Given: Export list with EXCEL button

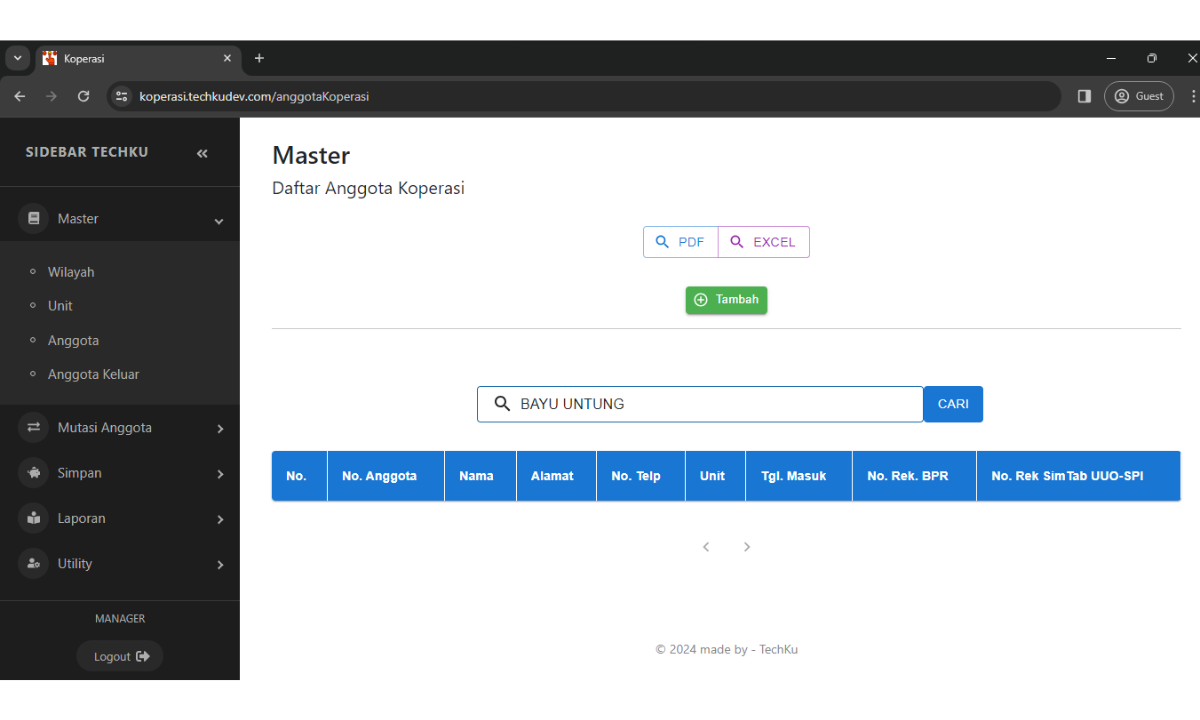Looking at the screenshot, I should pyautogui.click(x=764, y=242).
